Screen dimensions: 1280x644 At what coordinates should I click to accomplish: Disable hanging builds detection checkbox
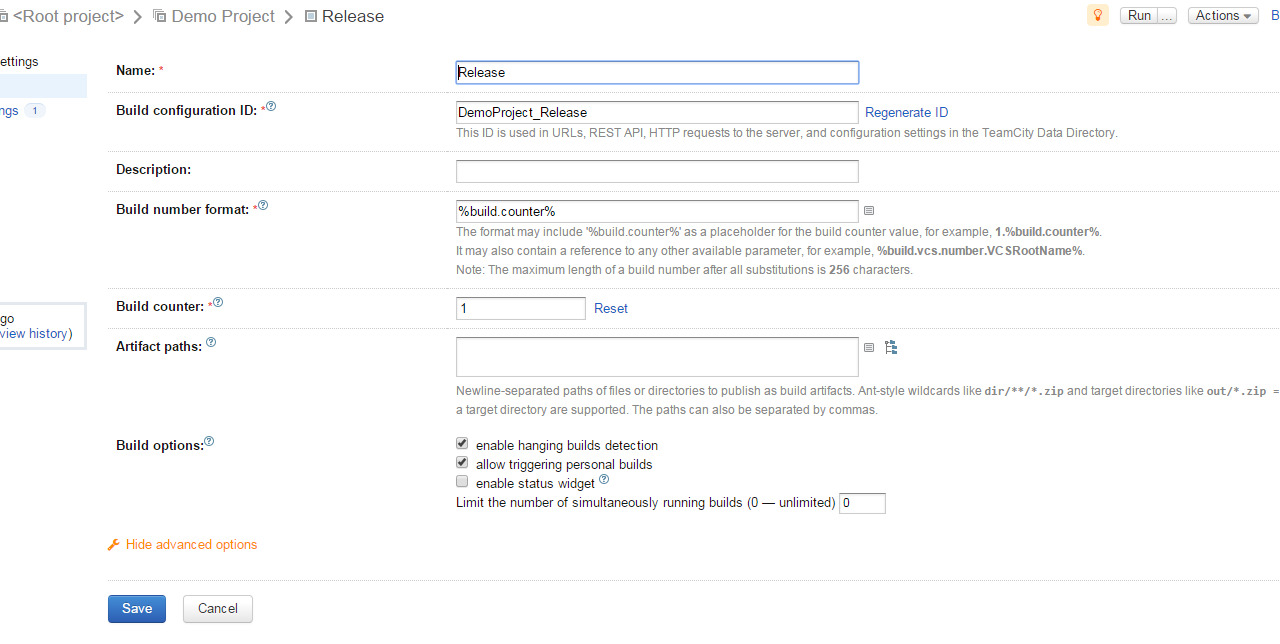[462, 444]
